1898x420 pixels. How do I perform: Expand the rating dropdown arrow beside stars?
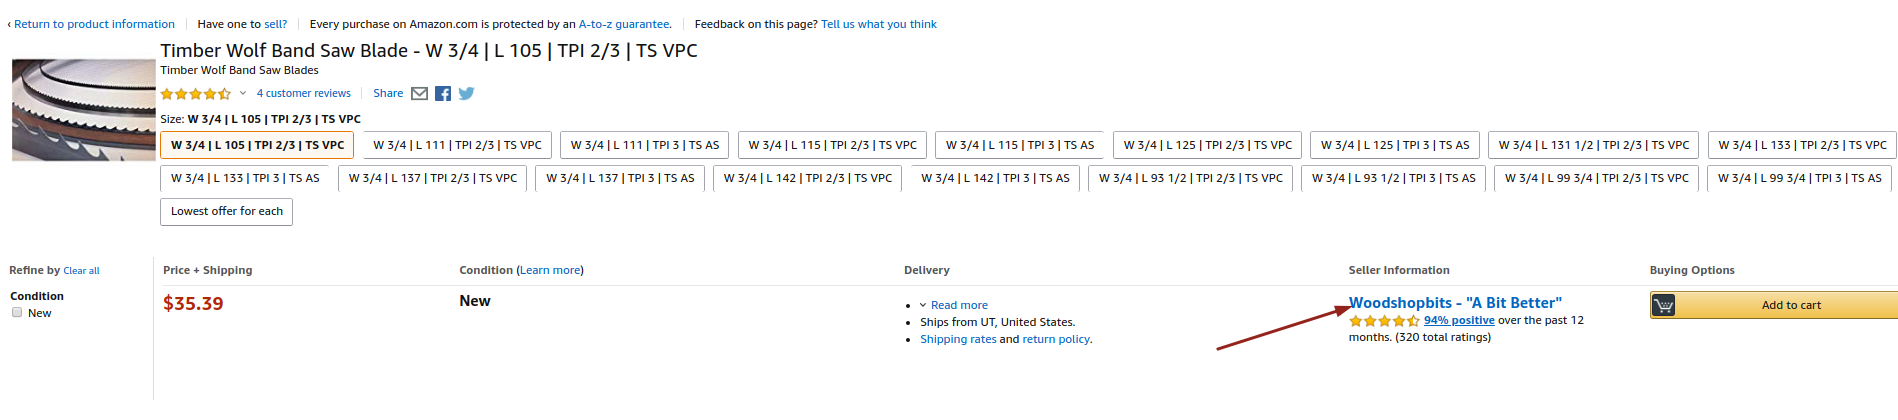[x=243, y=94]
